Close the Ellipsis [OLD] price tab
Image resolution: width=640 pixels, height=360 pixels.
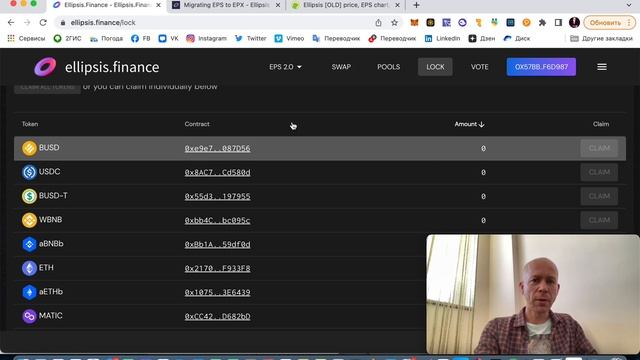point(397,5)
